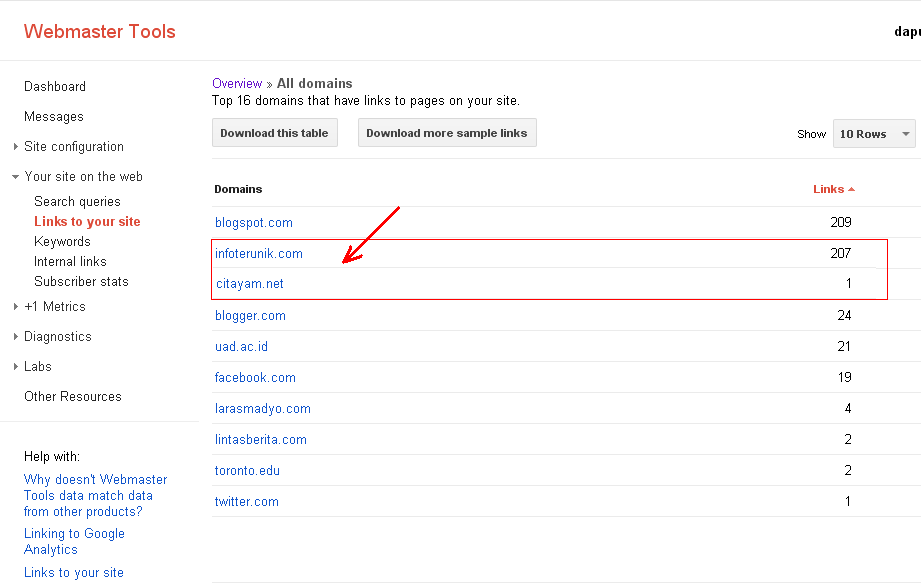Click the 209 links count for blogspot.com

841,222
